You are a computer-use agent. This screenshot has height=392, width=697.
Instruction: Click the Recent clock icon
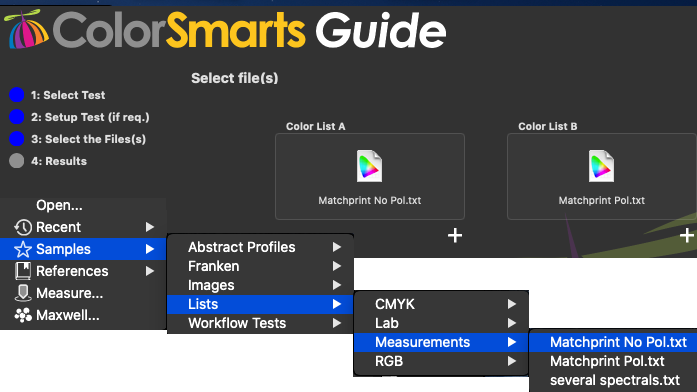click(23, 227)
